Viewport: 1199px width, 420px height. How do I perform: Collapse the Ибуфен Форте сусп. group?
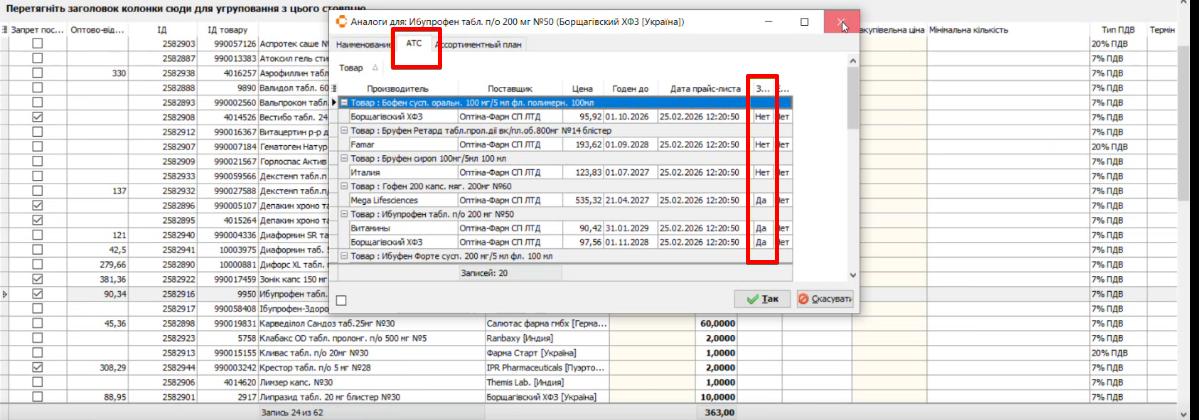tap(344, 257)
